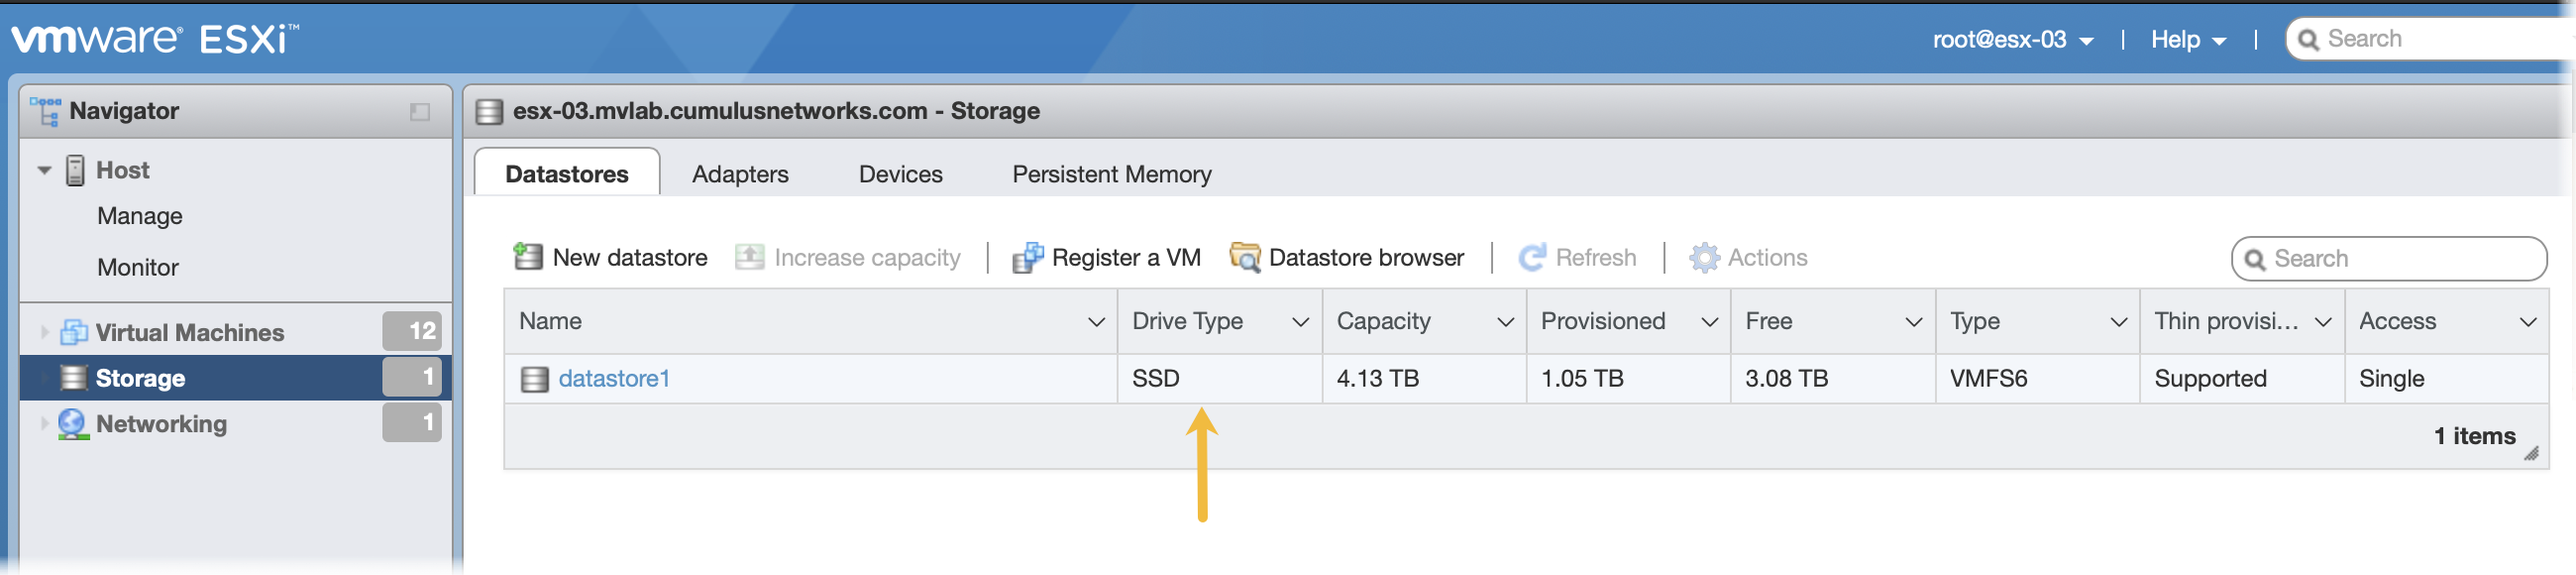This screenshot has height=575, width=2576.
Task: Switch to the Adapters tab
Action: point(740,174)
